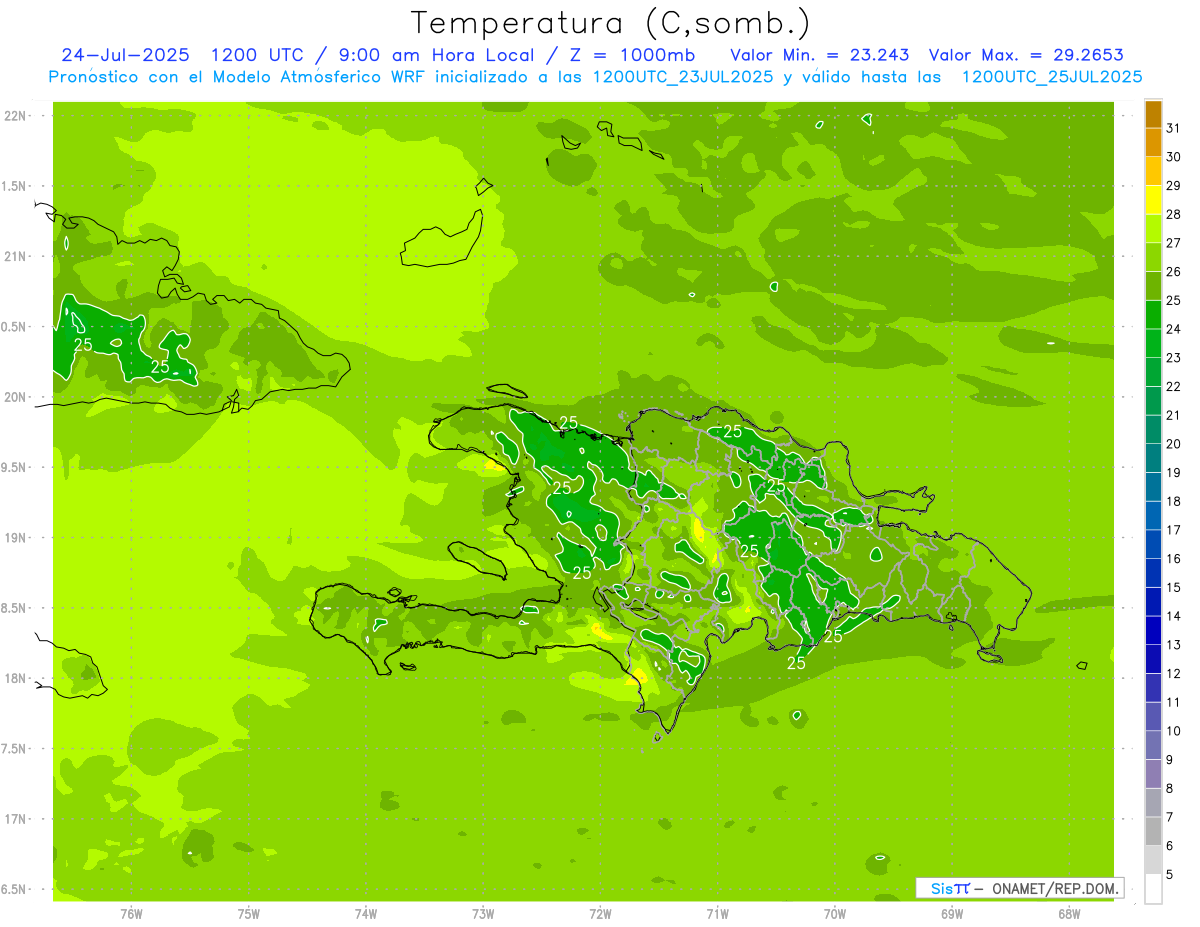Screen dimensions: 1200x927
Task: Click the latitude label '0.5N'
Action: [x=15, y=327]
